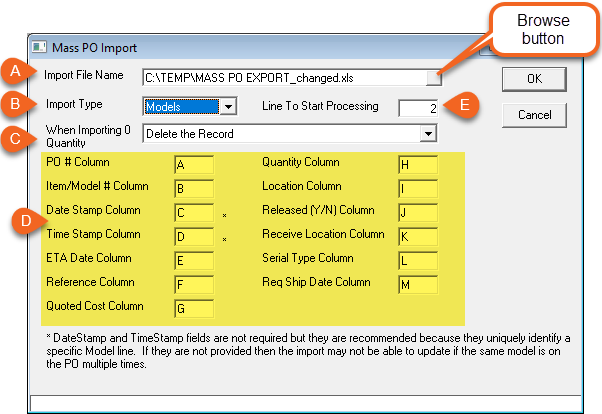Click the Released (Y/N) Column input field
Viewport: 602px width, 414px height.
coord(418,213)
